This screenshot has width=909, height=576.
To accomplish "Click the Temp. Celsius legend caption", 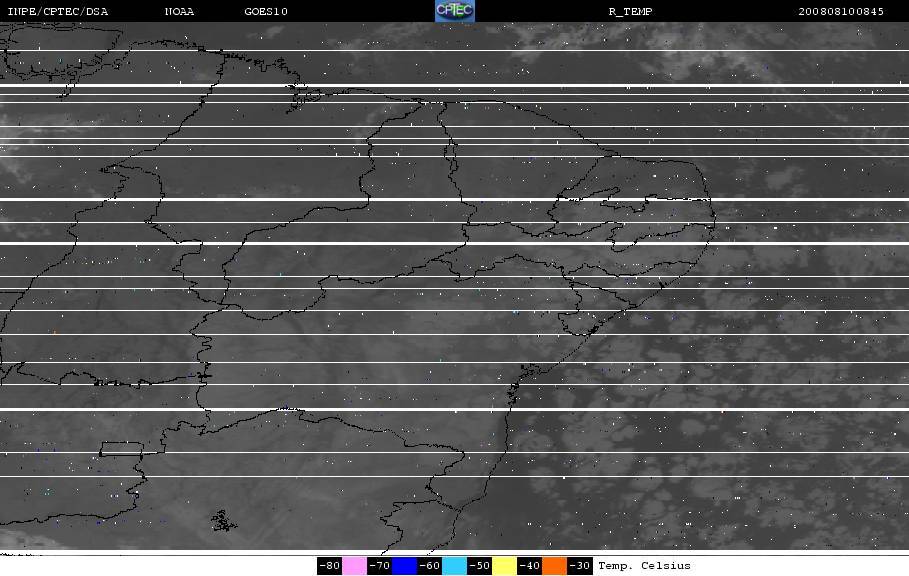I will pos(645,566).
